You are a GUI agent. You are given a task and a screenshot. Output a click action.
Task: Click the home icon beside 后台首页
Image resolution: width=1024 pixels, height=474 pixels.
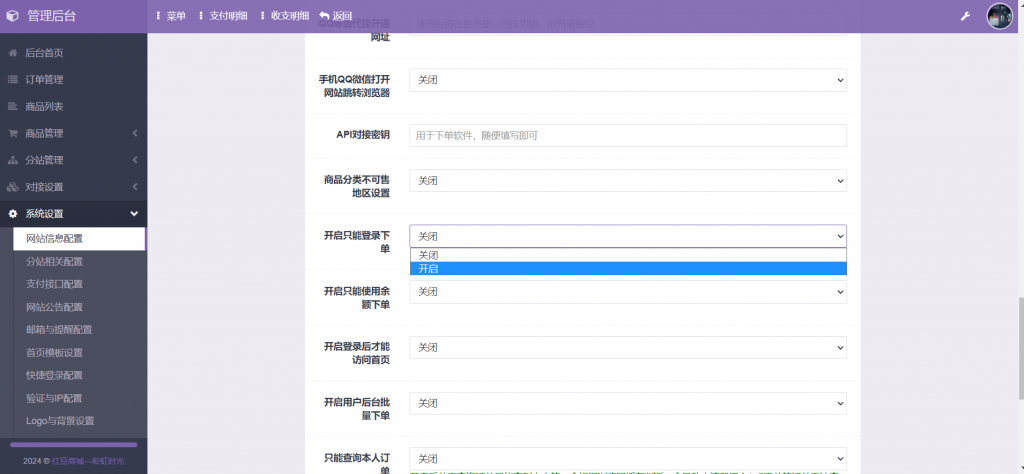point(12,53)
